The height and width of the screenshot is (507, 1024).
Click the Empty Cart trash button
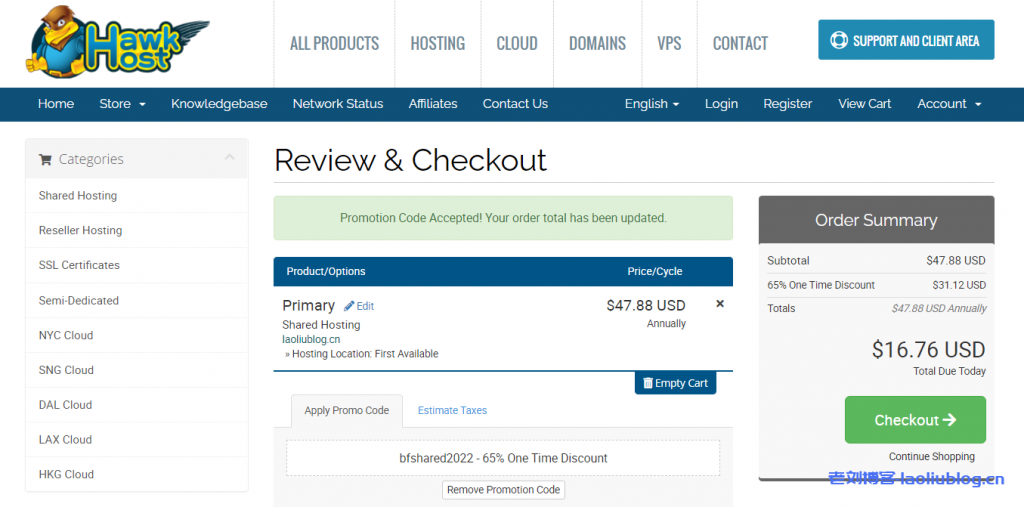675,383
